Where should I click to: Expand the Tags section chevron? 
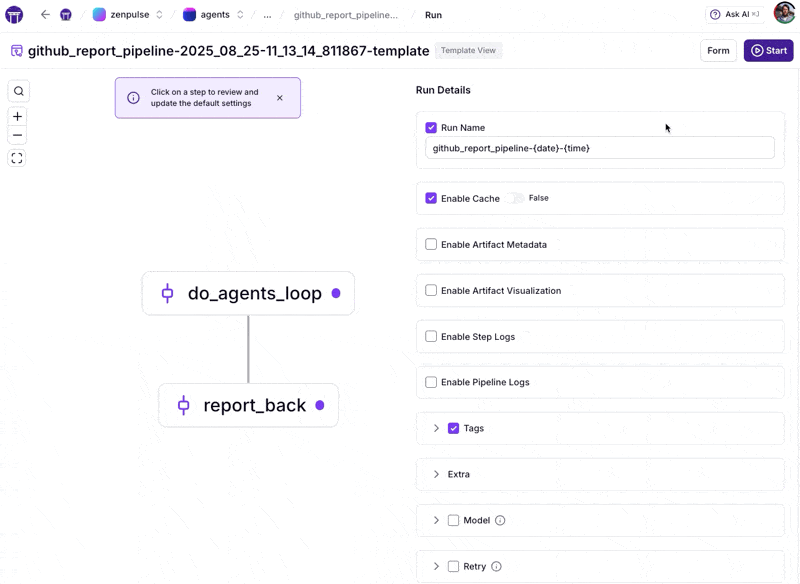tap(436, 428)
